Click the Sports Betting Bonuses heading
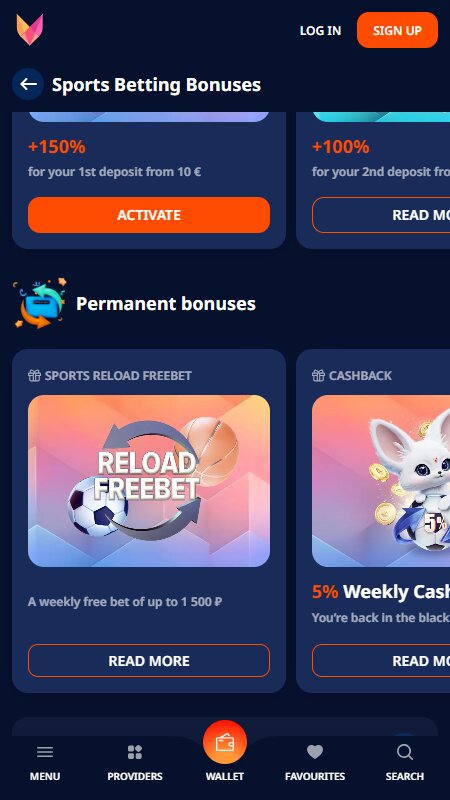450x800 pixels. [x=156, y=85]
